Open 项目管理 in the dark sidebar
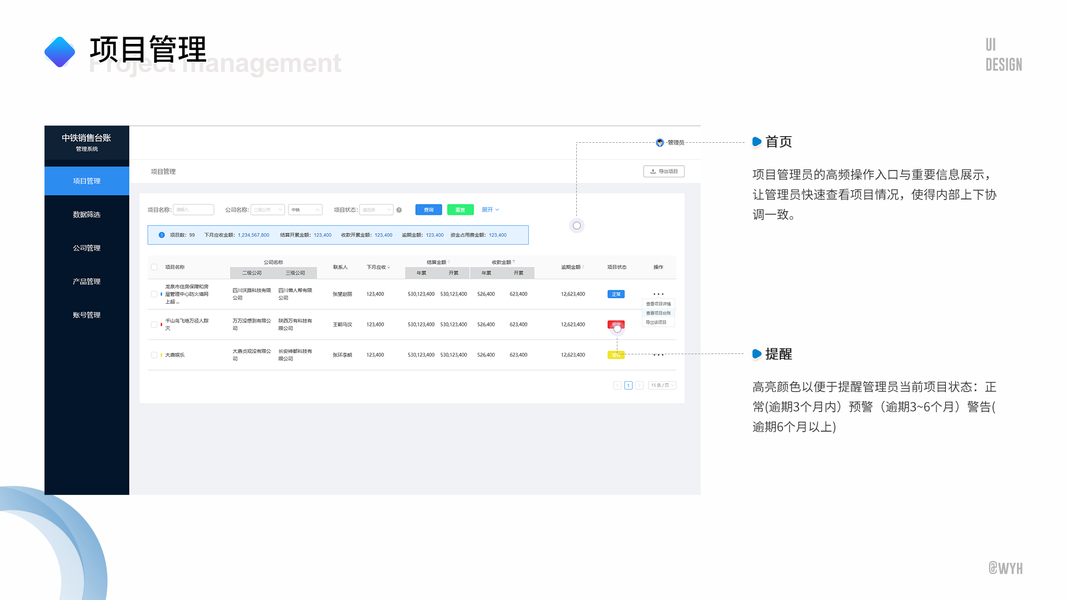Image resolution: width=1067 pixels, height=600 pixels. click(86, 181)
